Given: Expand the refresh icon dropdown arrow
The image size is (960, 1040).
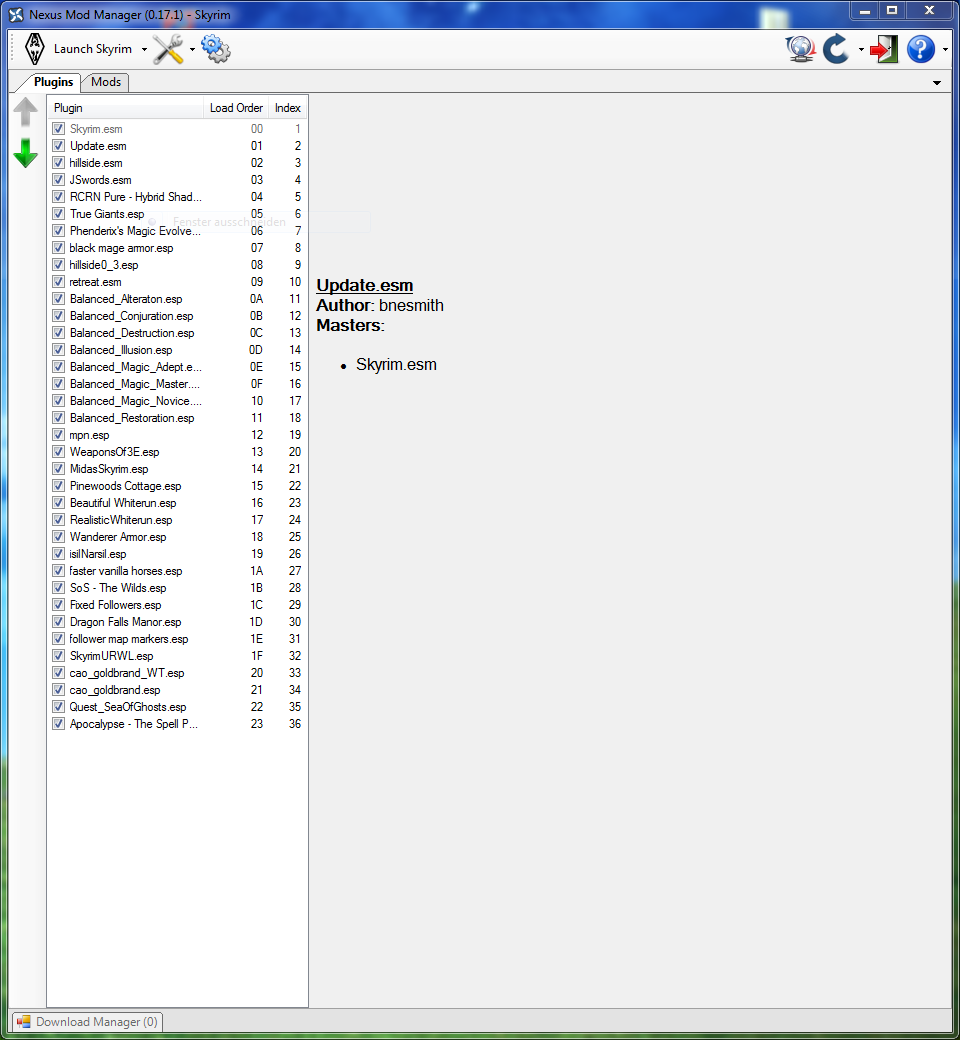Looking at the screenshot, I should 861,49.
